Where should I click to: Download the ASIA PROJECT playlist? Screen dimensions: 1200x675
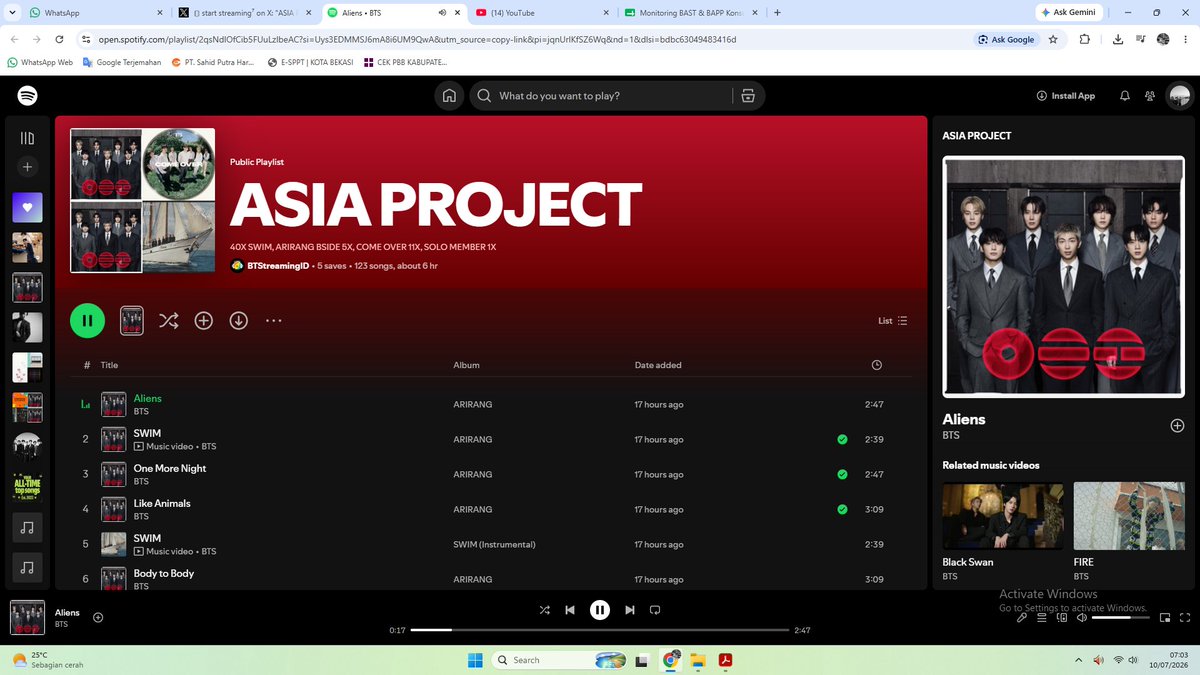tap(238, 320)
